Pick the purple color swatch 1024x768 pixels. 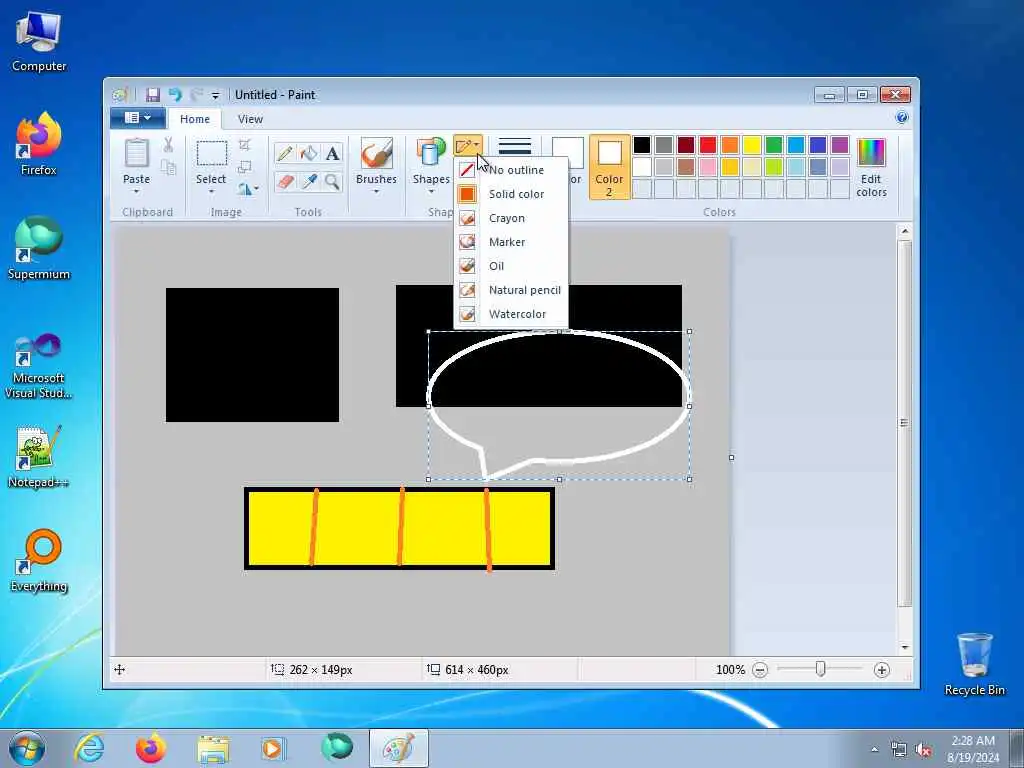[840, 145]
